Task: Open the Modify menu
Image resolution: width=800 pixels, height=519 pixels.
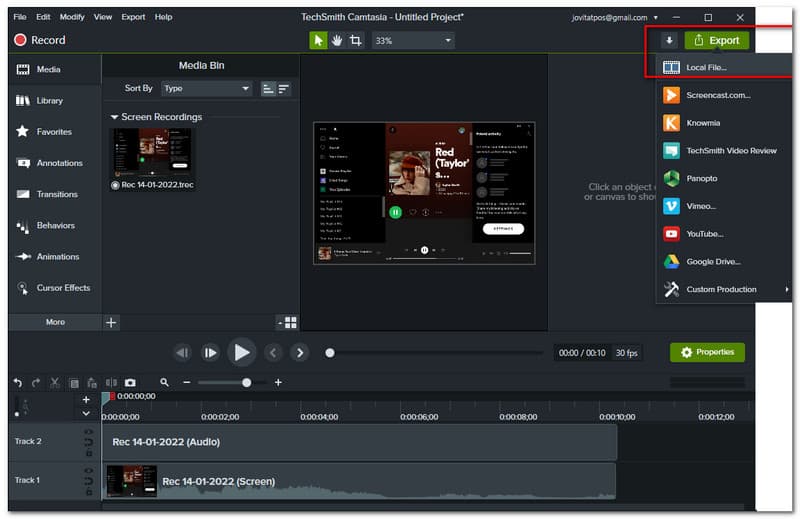Action: point(71,17)
